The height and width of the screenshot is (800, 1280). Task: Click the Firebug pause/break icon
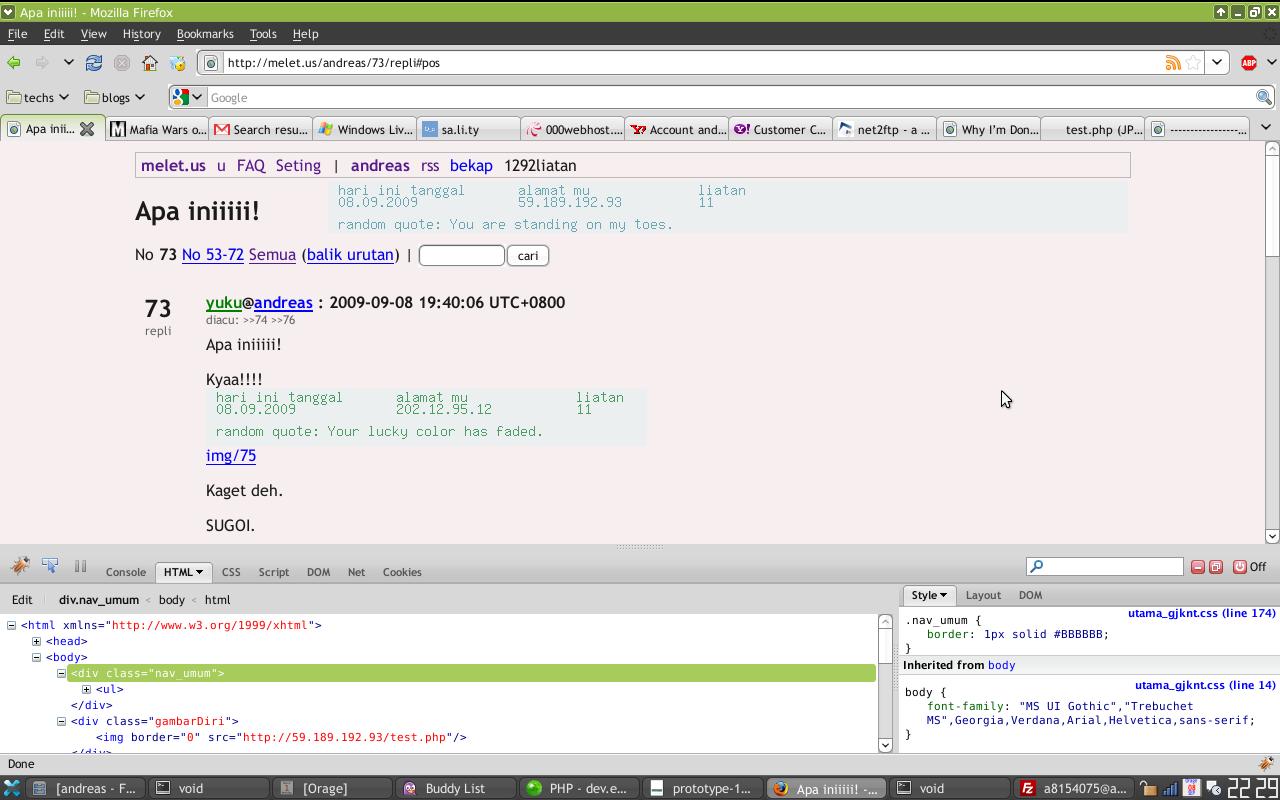coord(81,566)
